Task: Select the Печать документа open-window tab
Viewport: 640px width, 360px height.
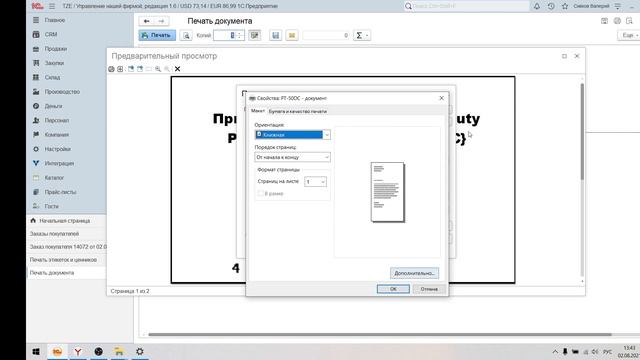Action: (52, 273)
